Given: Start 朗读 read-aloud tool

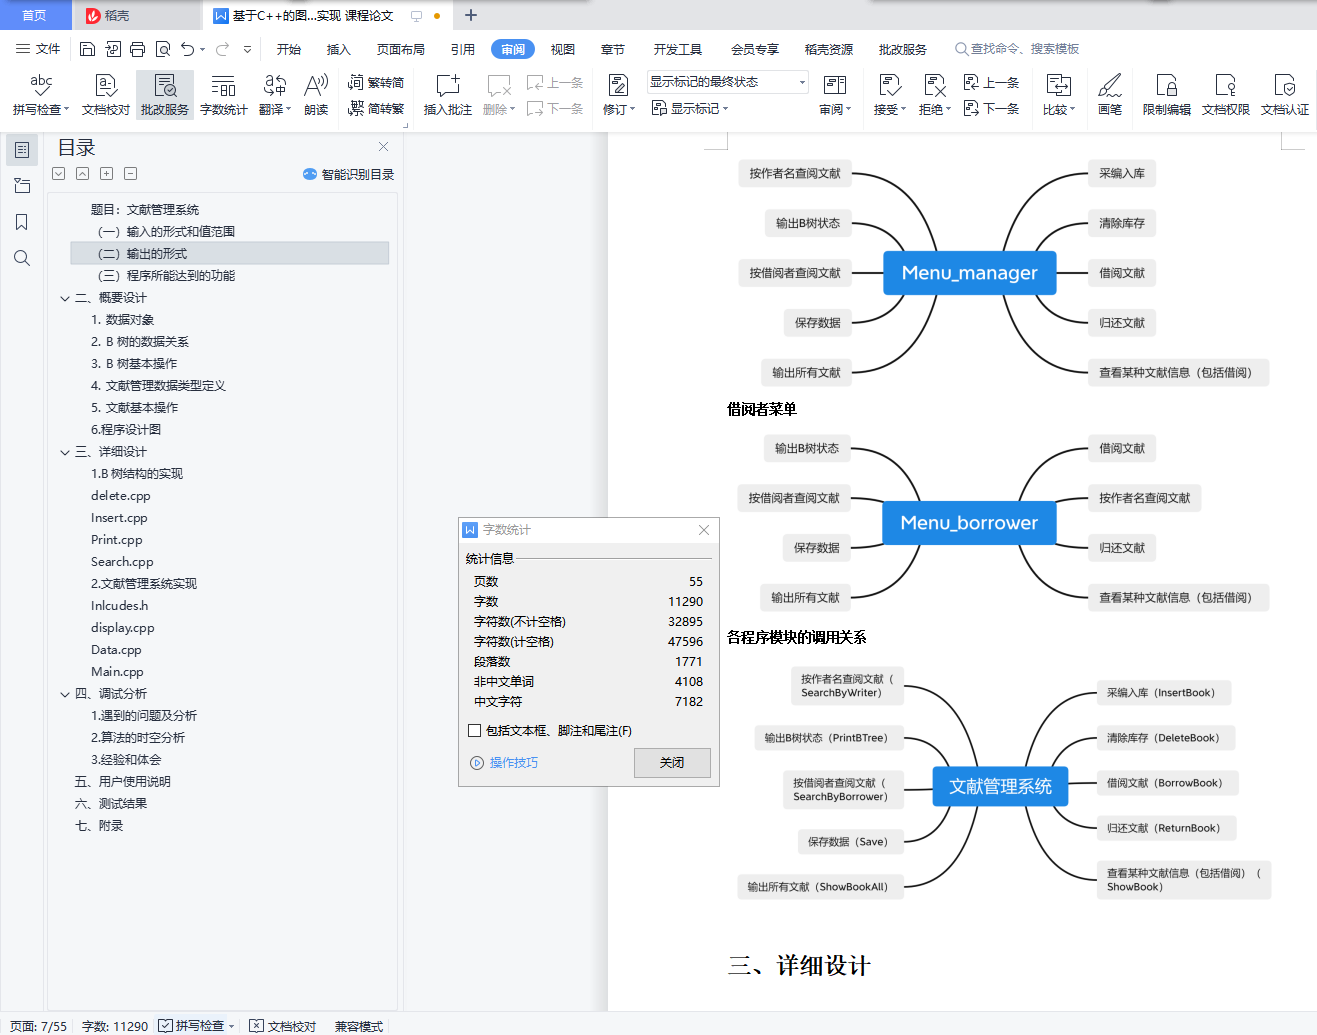Looking at the screenshot, I should point(316,95).
